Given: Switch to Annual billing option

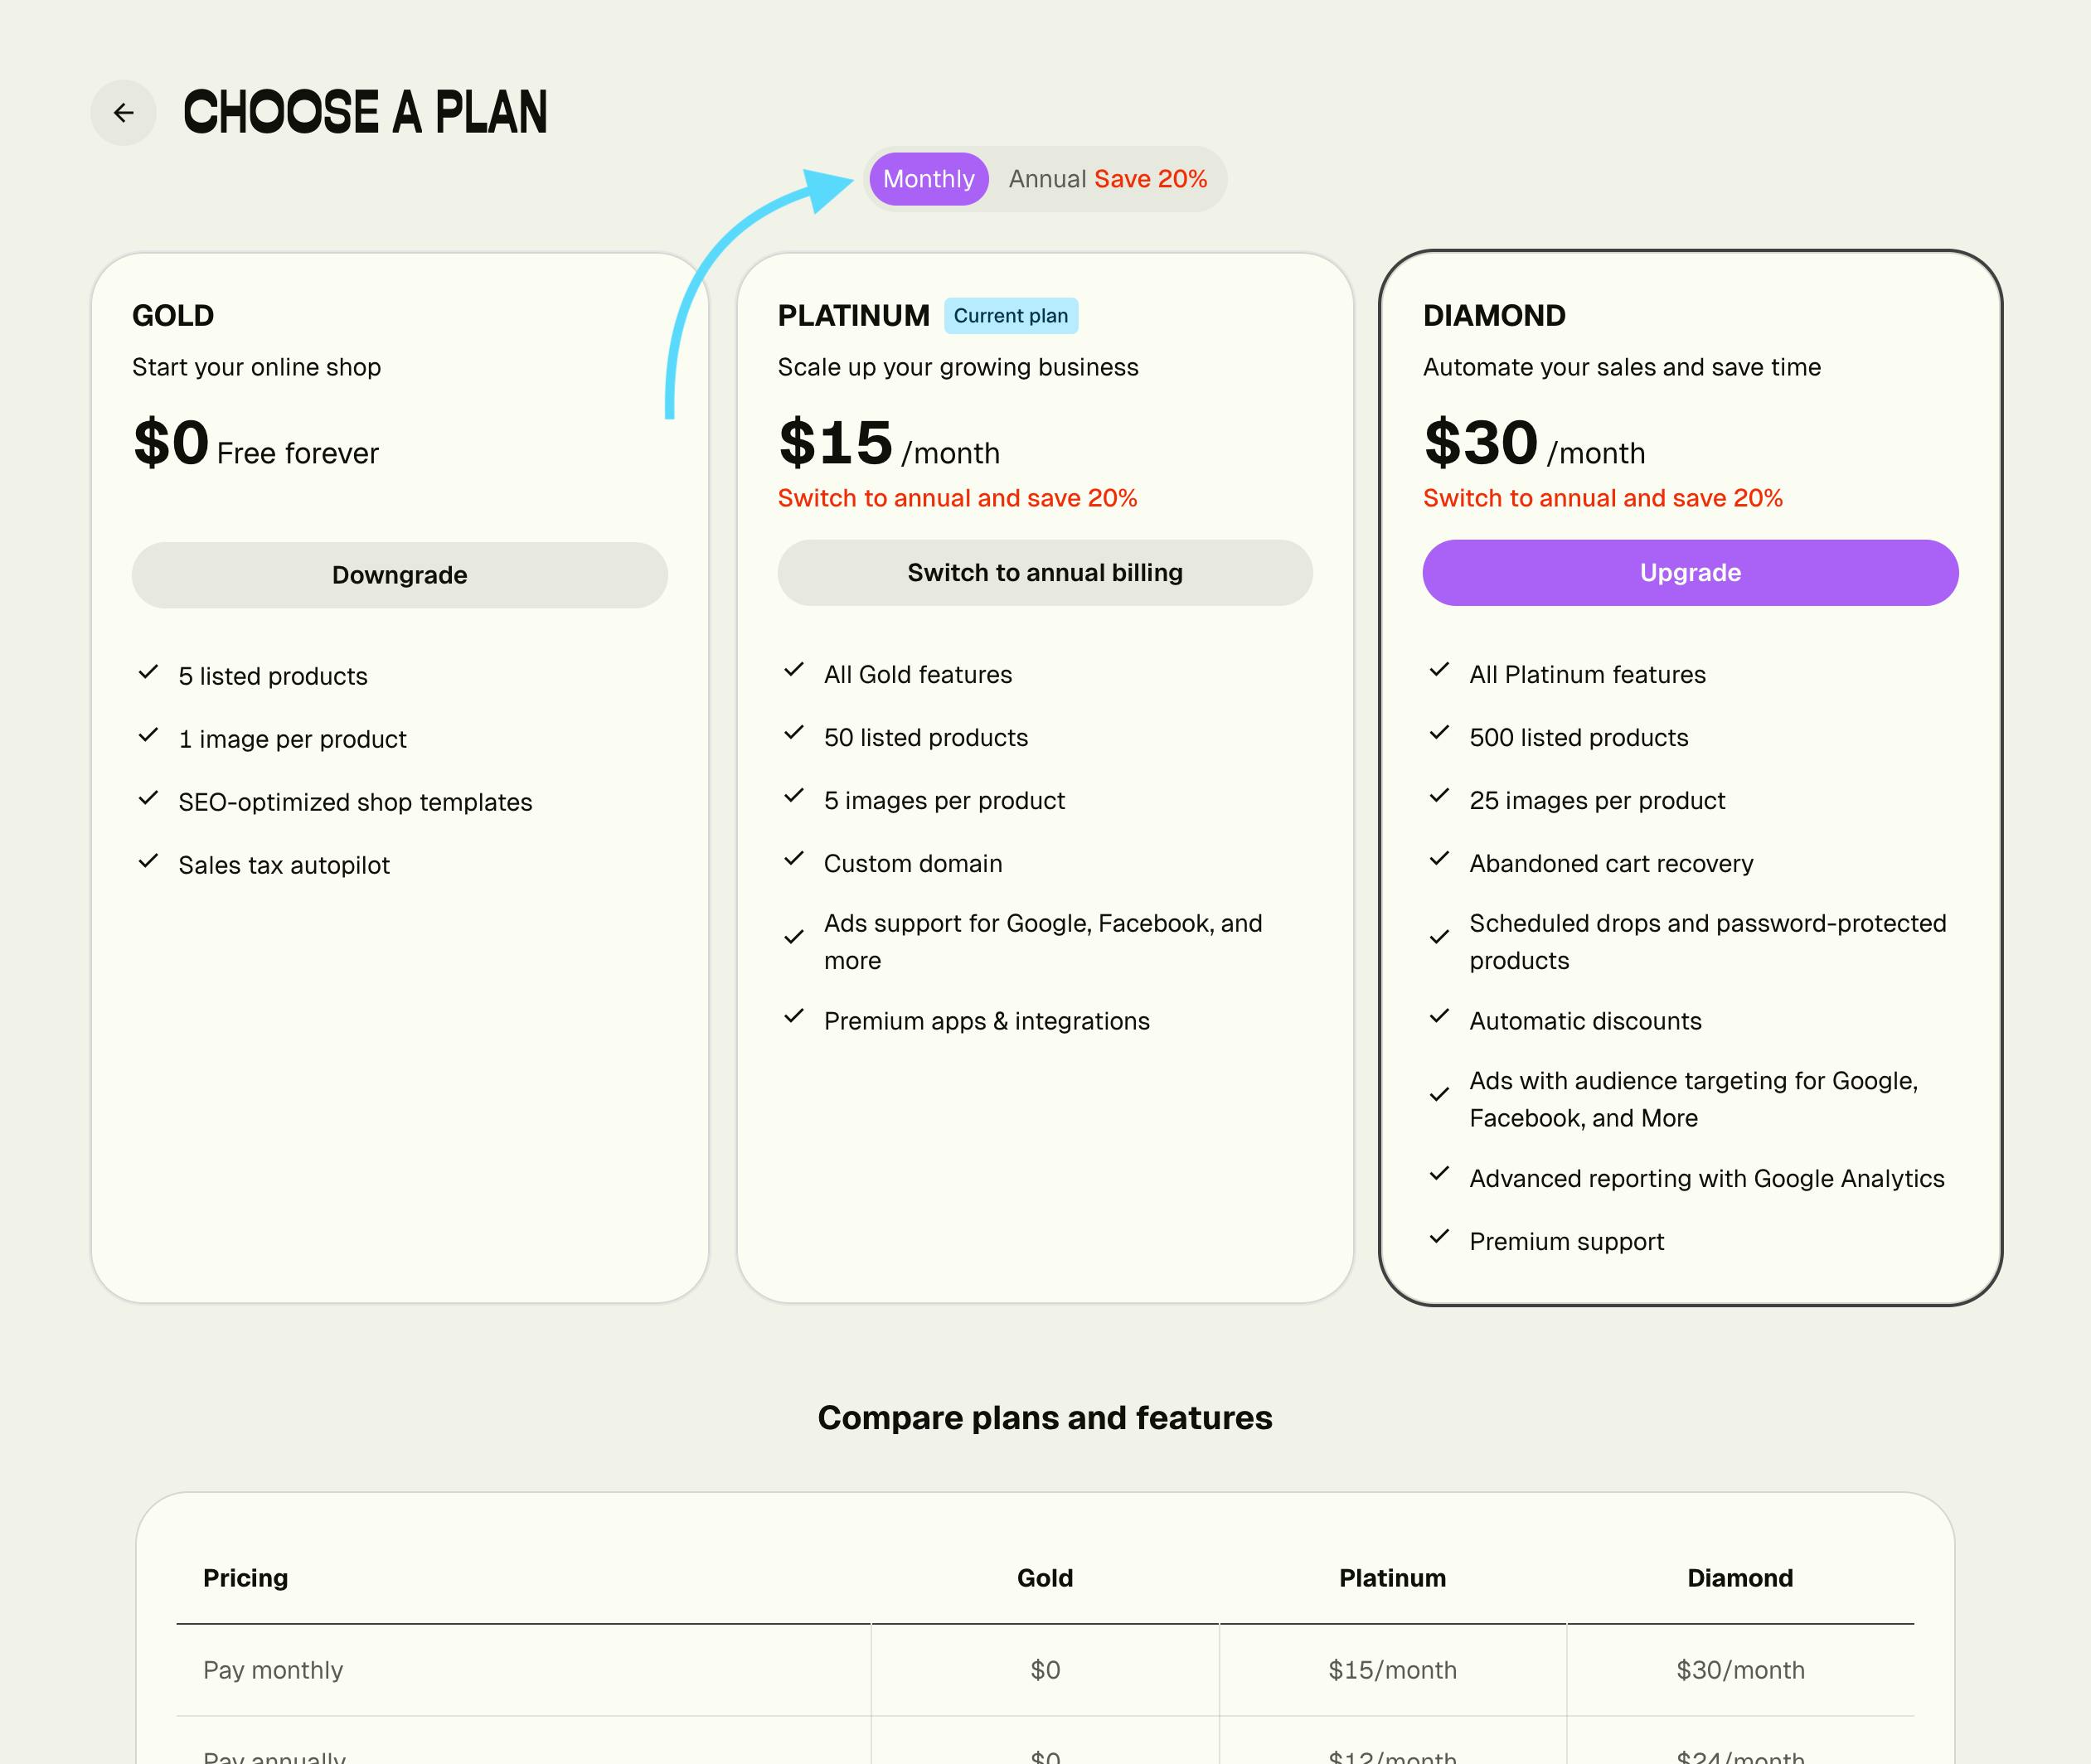Looking at the screenshot, I should tap(1107, 179).
